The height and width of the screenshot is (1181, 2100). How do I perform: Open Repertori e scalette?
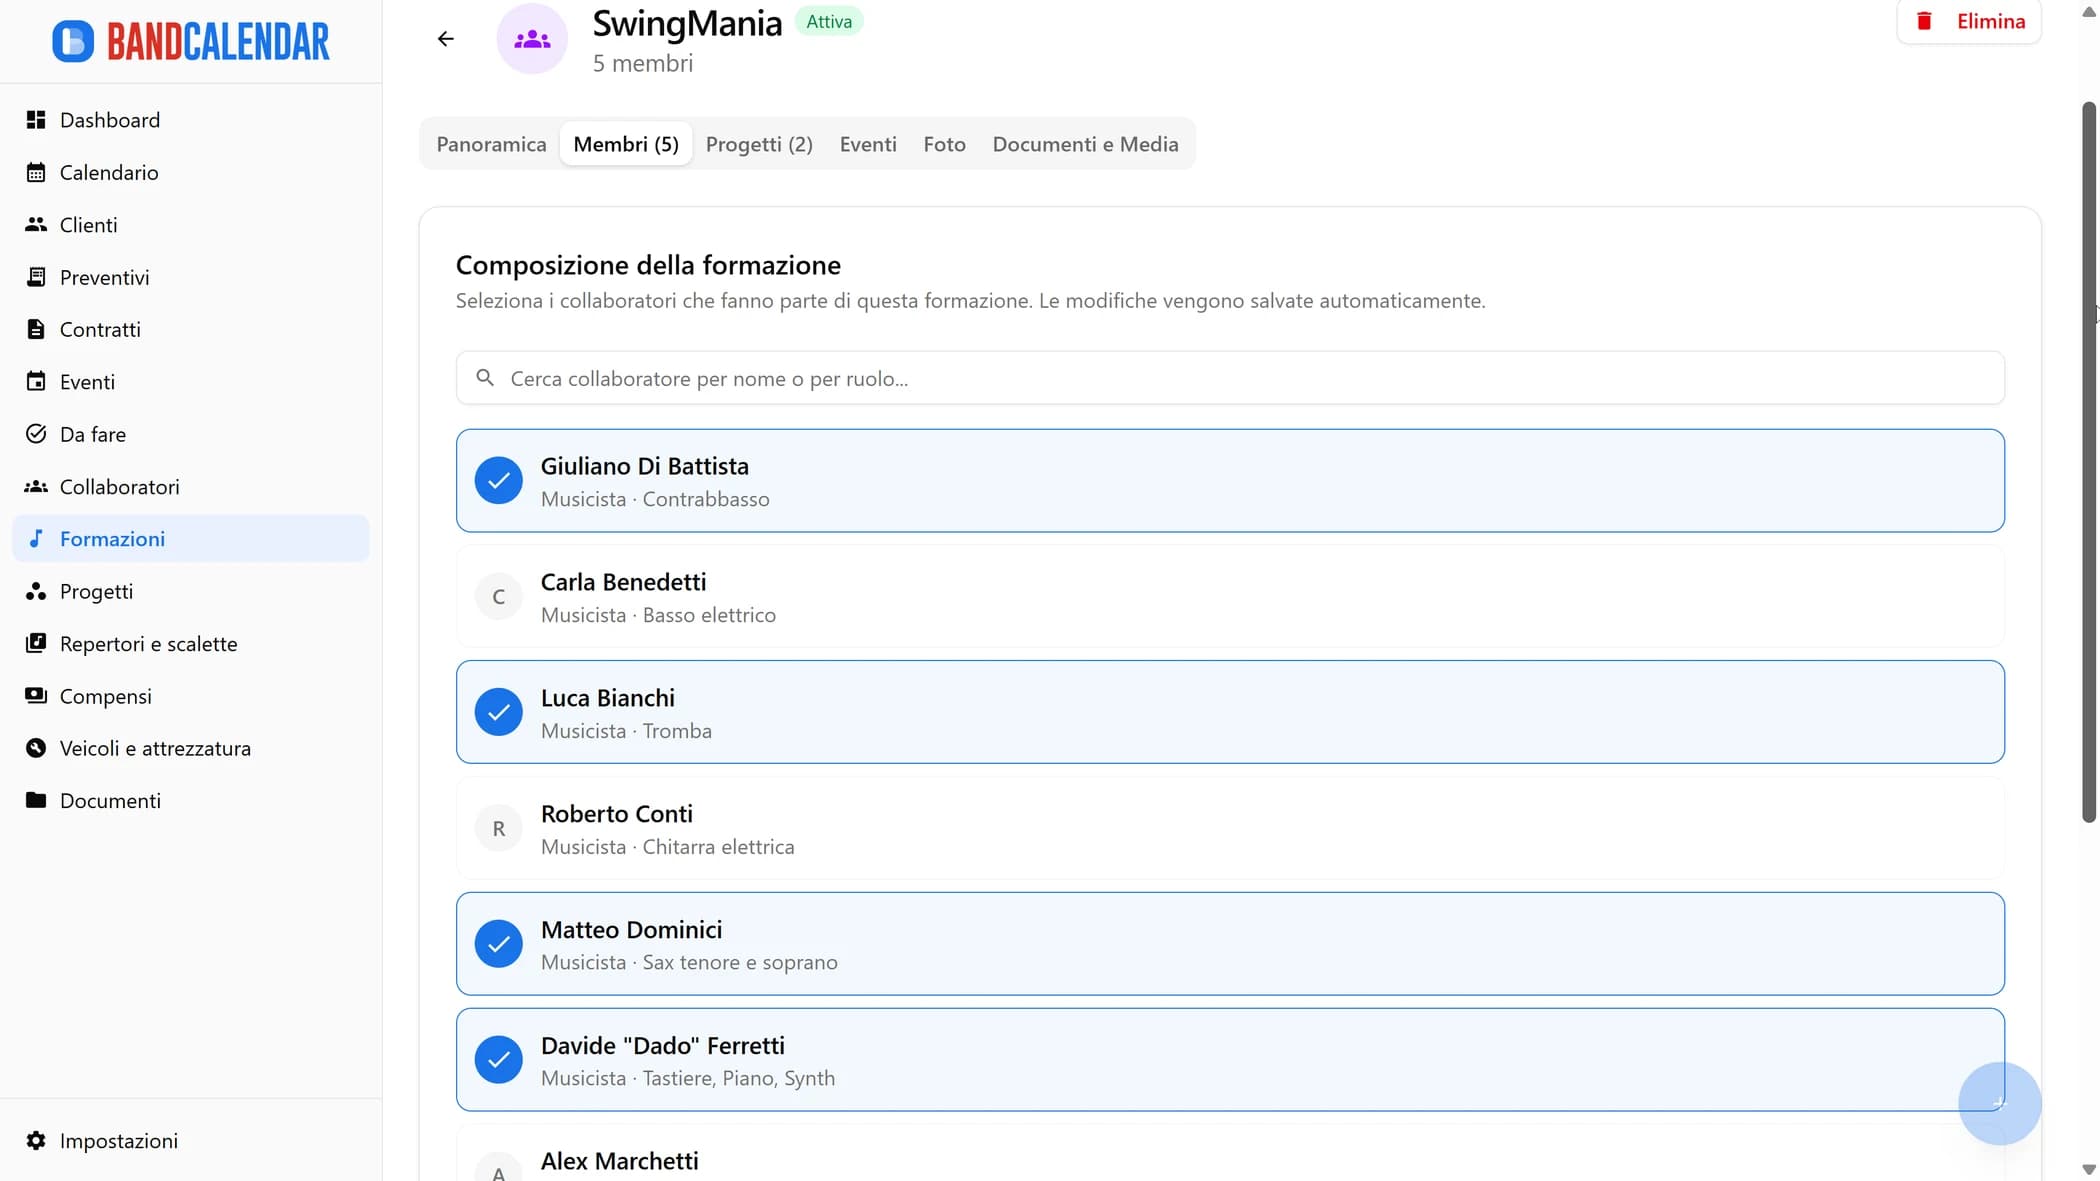[148, 643]
